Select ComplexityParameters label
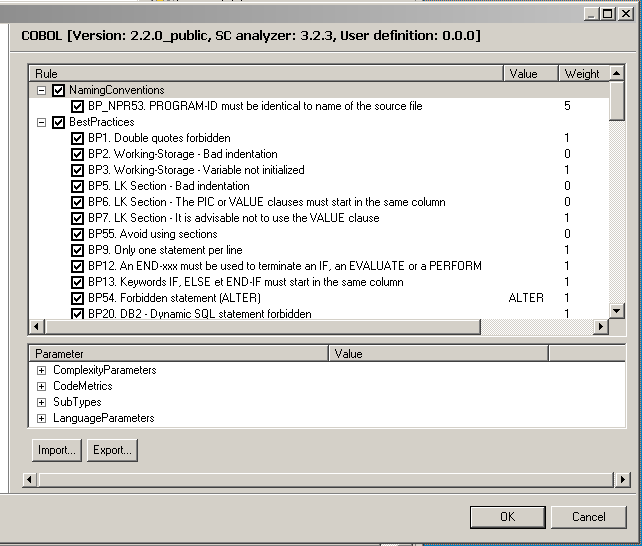This screenshot has width=642, height=546. [105, 370]
